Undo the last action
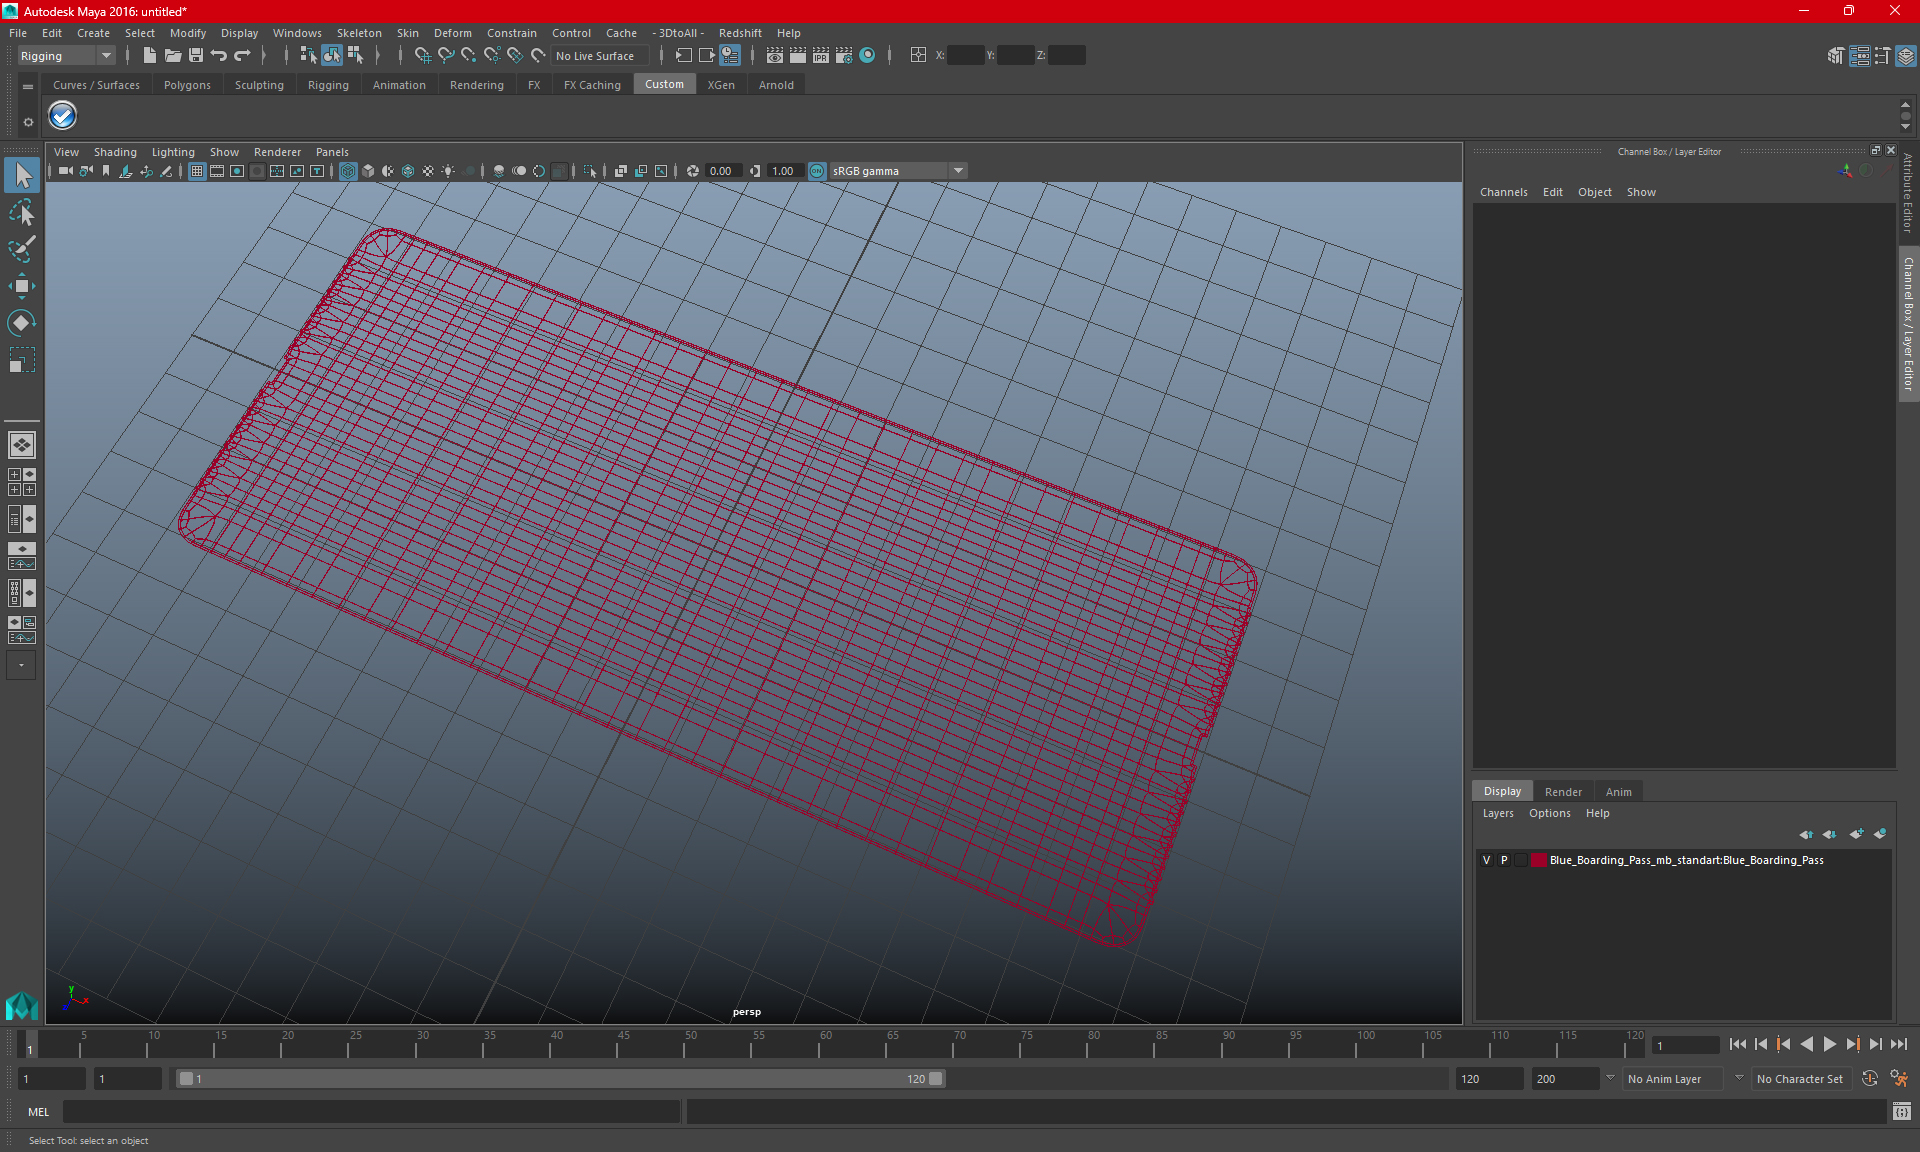Screen dimensions: 1920x1152 [x=219, y=56]
